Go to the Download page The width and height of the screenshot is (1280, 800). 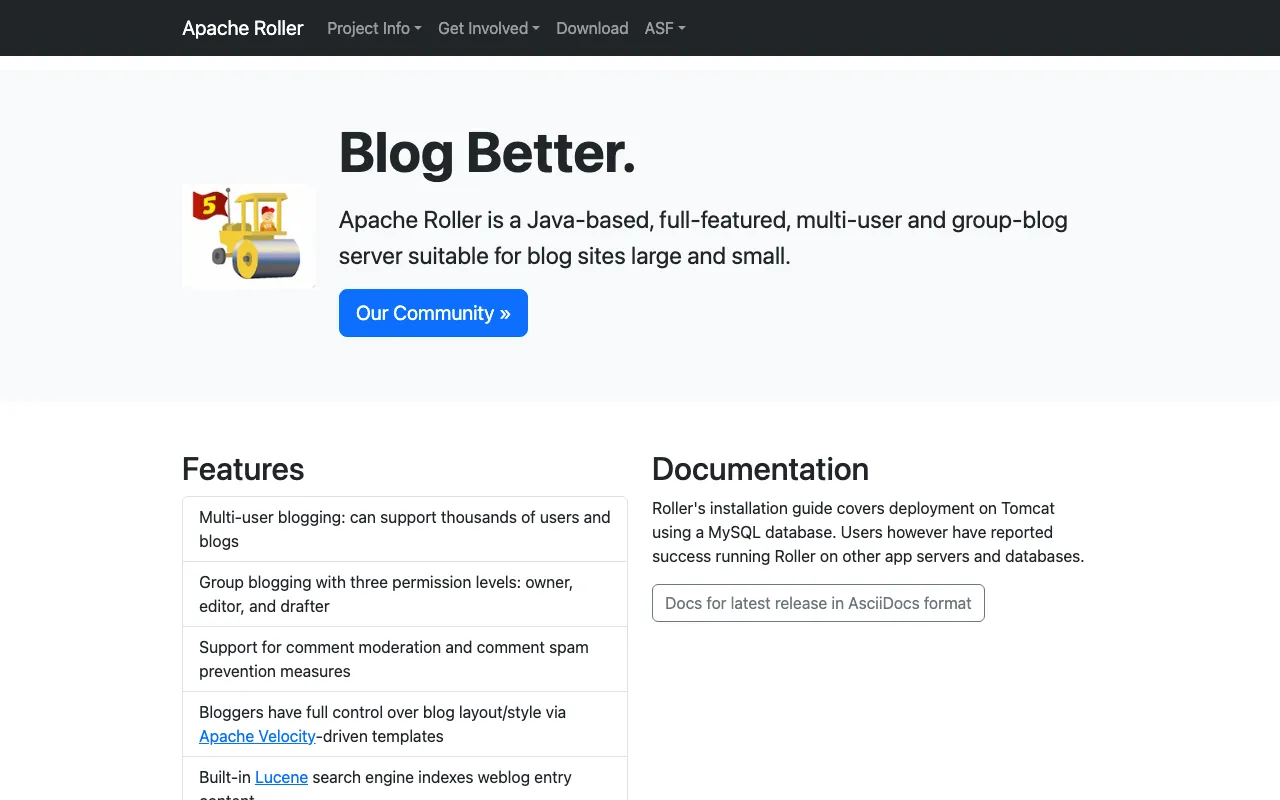click(x=592, y=28)
